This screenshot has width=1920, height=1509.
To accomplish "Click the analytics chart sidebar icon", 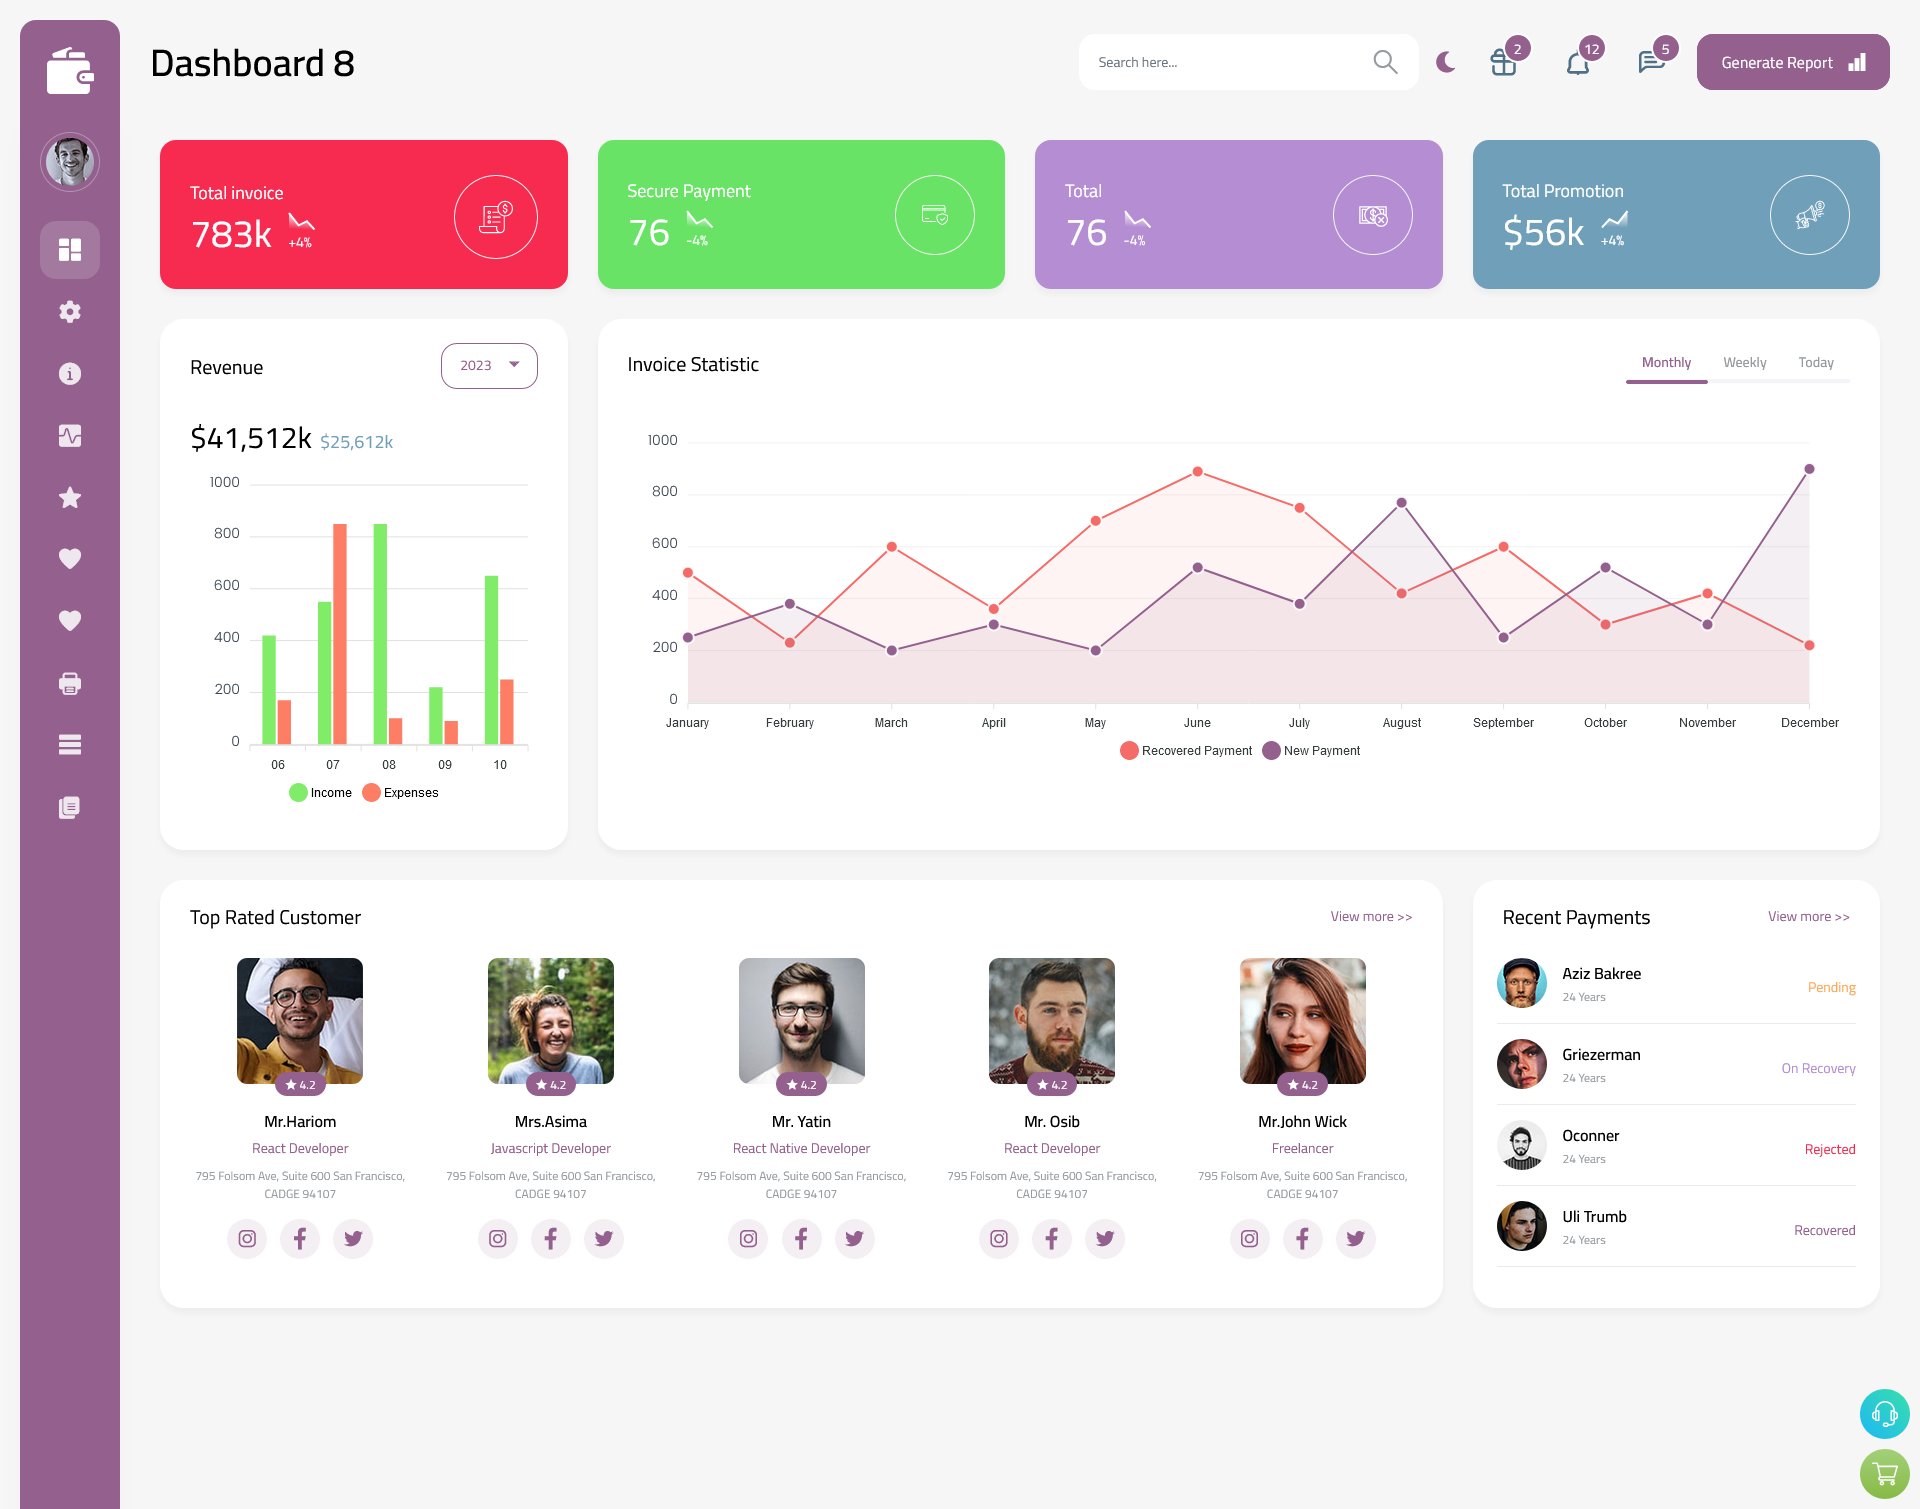I will pyautogui.click(x=70, y=435).
